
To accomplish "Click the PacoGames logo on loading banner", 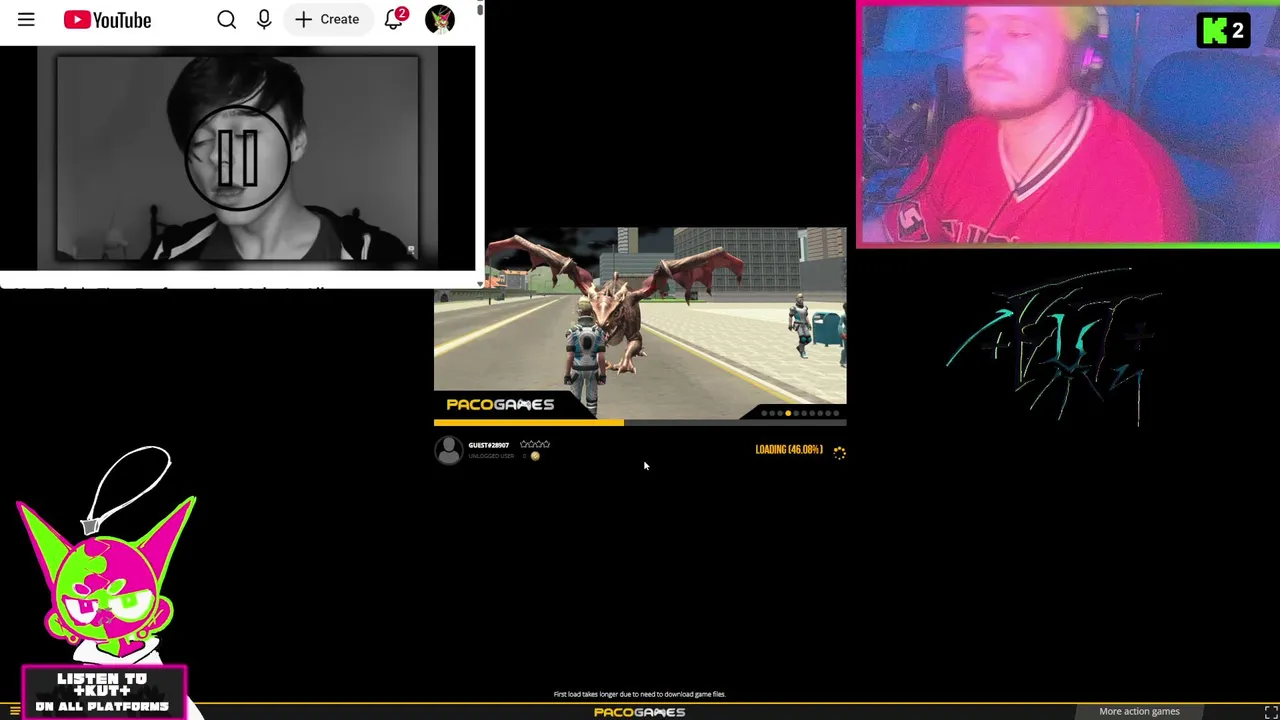I will click(x=499, y=404).
